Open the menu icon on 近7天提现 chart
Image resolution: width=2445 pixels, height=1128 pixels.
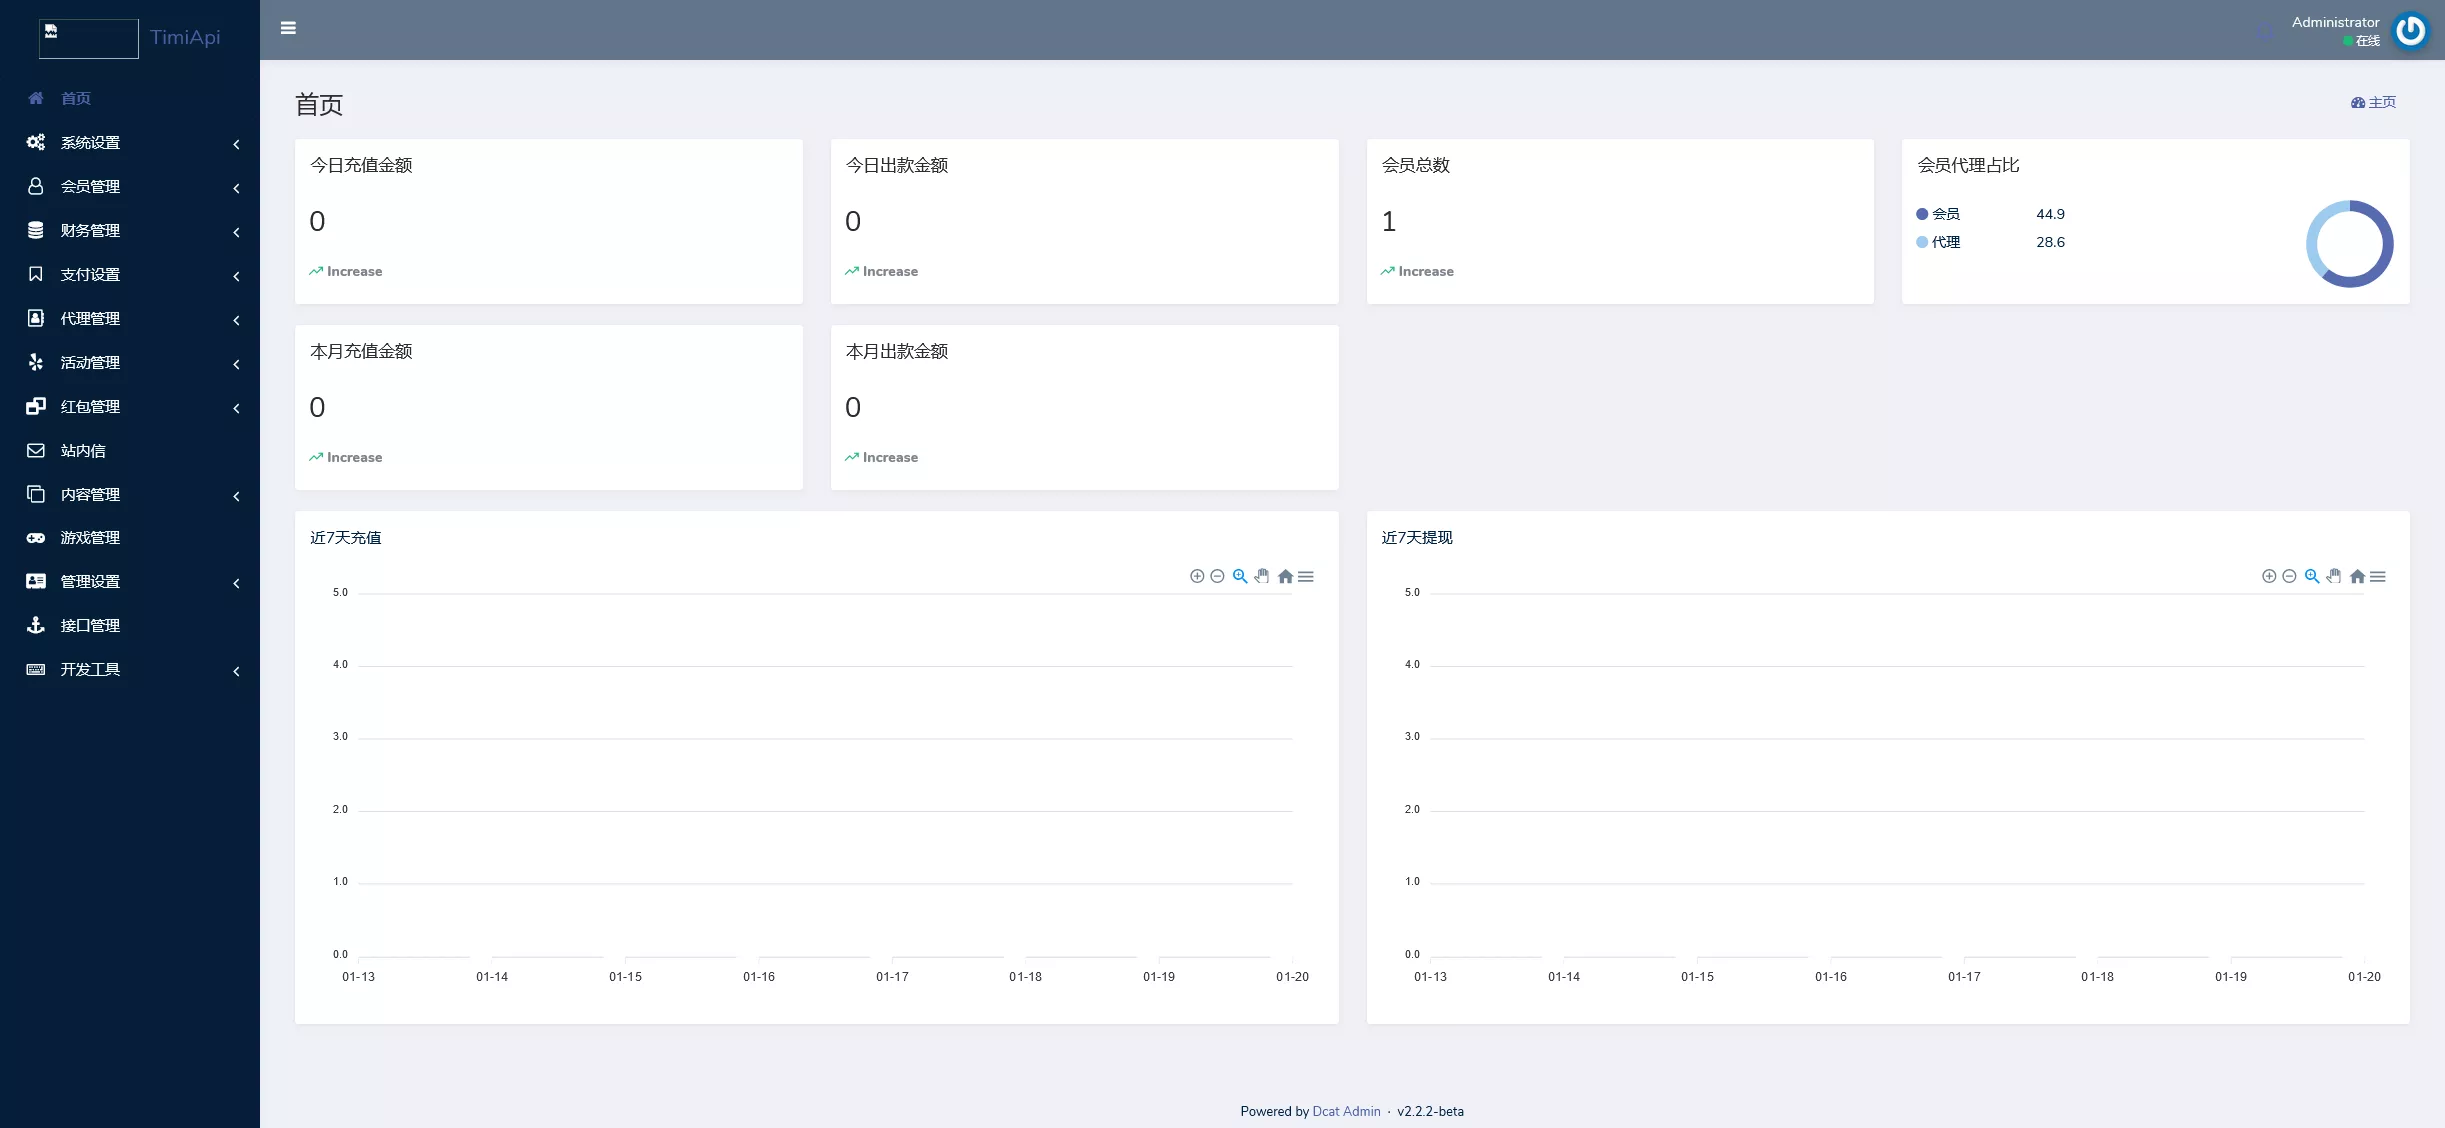point(2378,576)
